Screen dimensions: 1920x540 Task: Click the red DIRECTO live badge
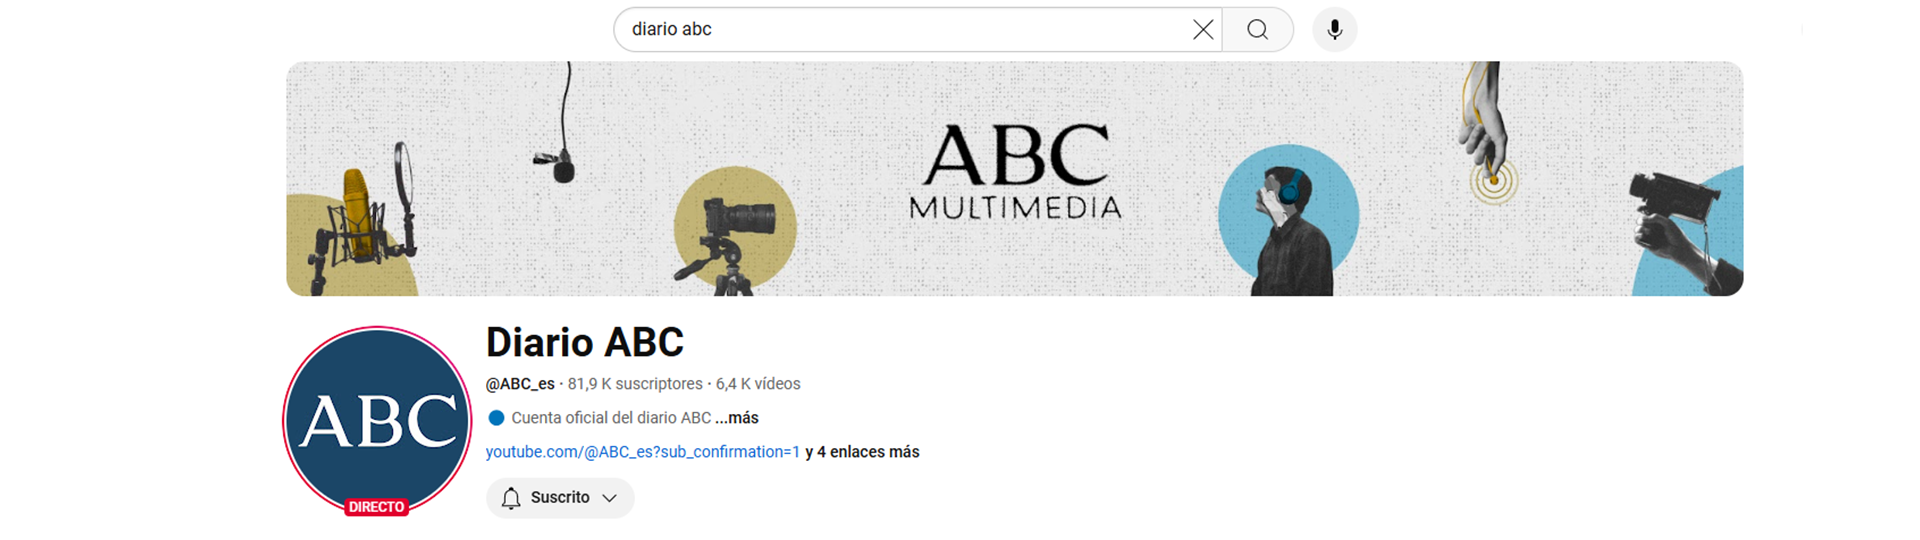377,507
